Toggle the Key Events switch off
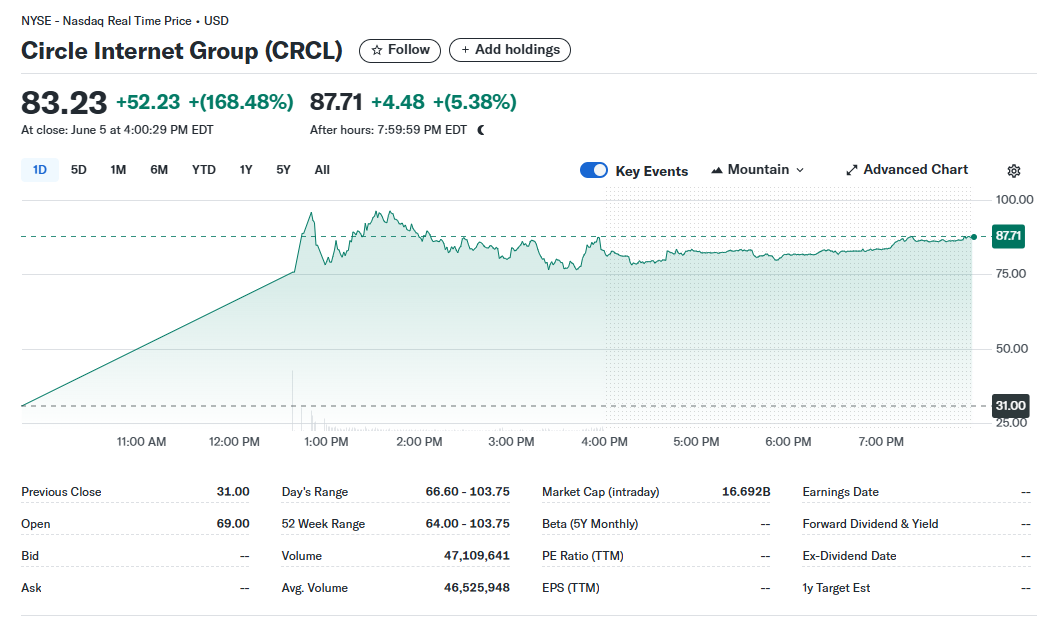Viewport: 1054px width, 628px height. click(594, 170)
